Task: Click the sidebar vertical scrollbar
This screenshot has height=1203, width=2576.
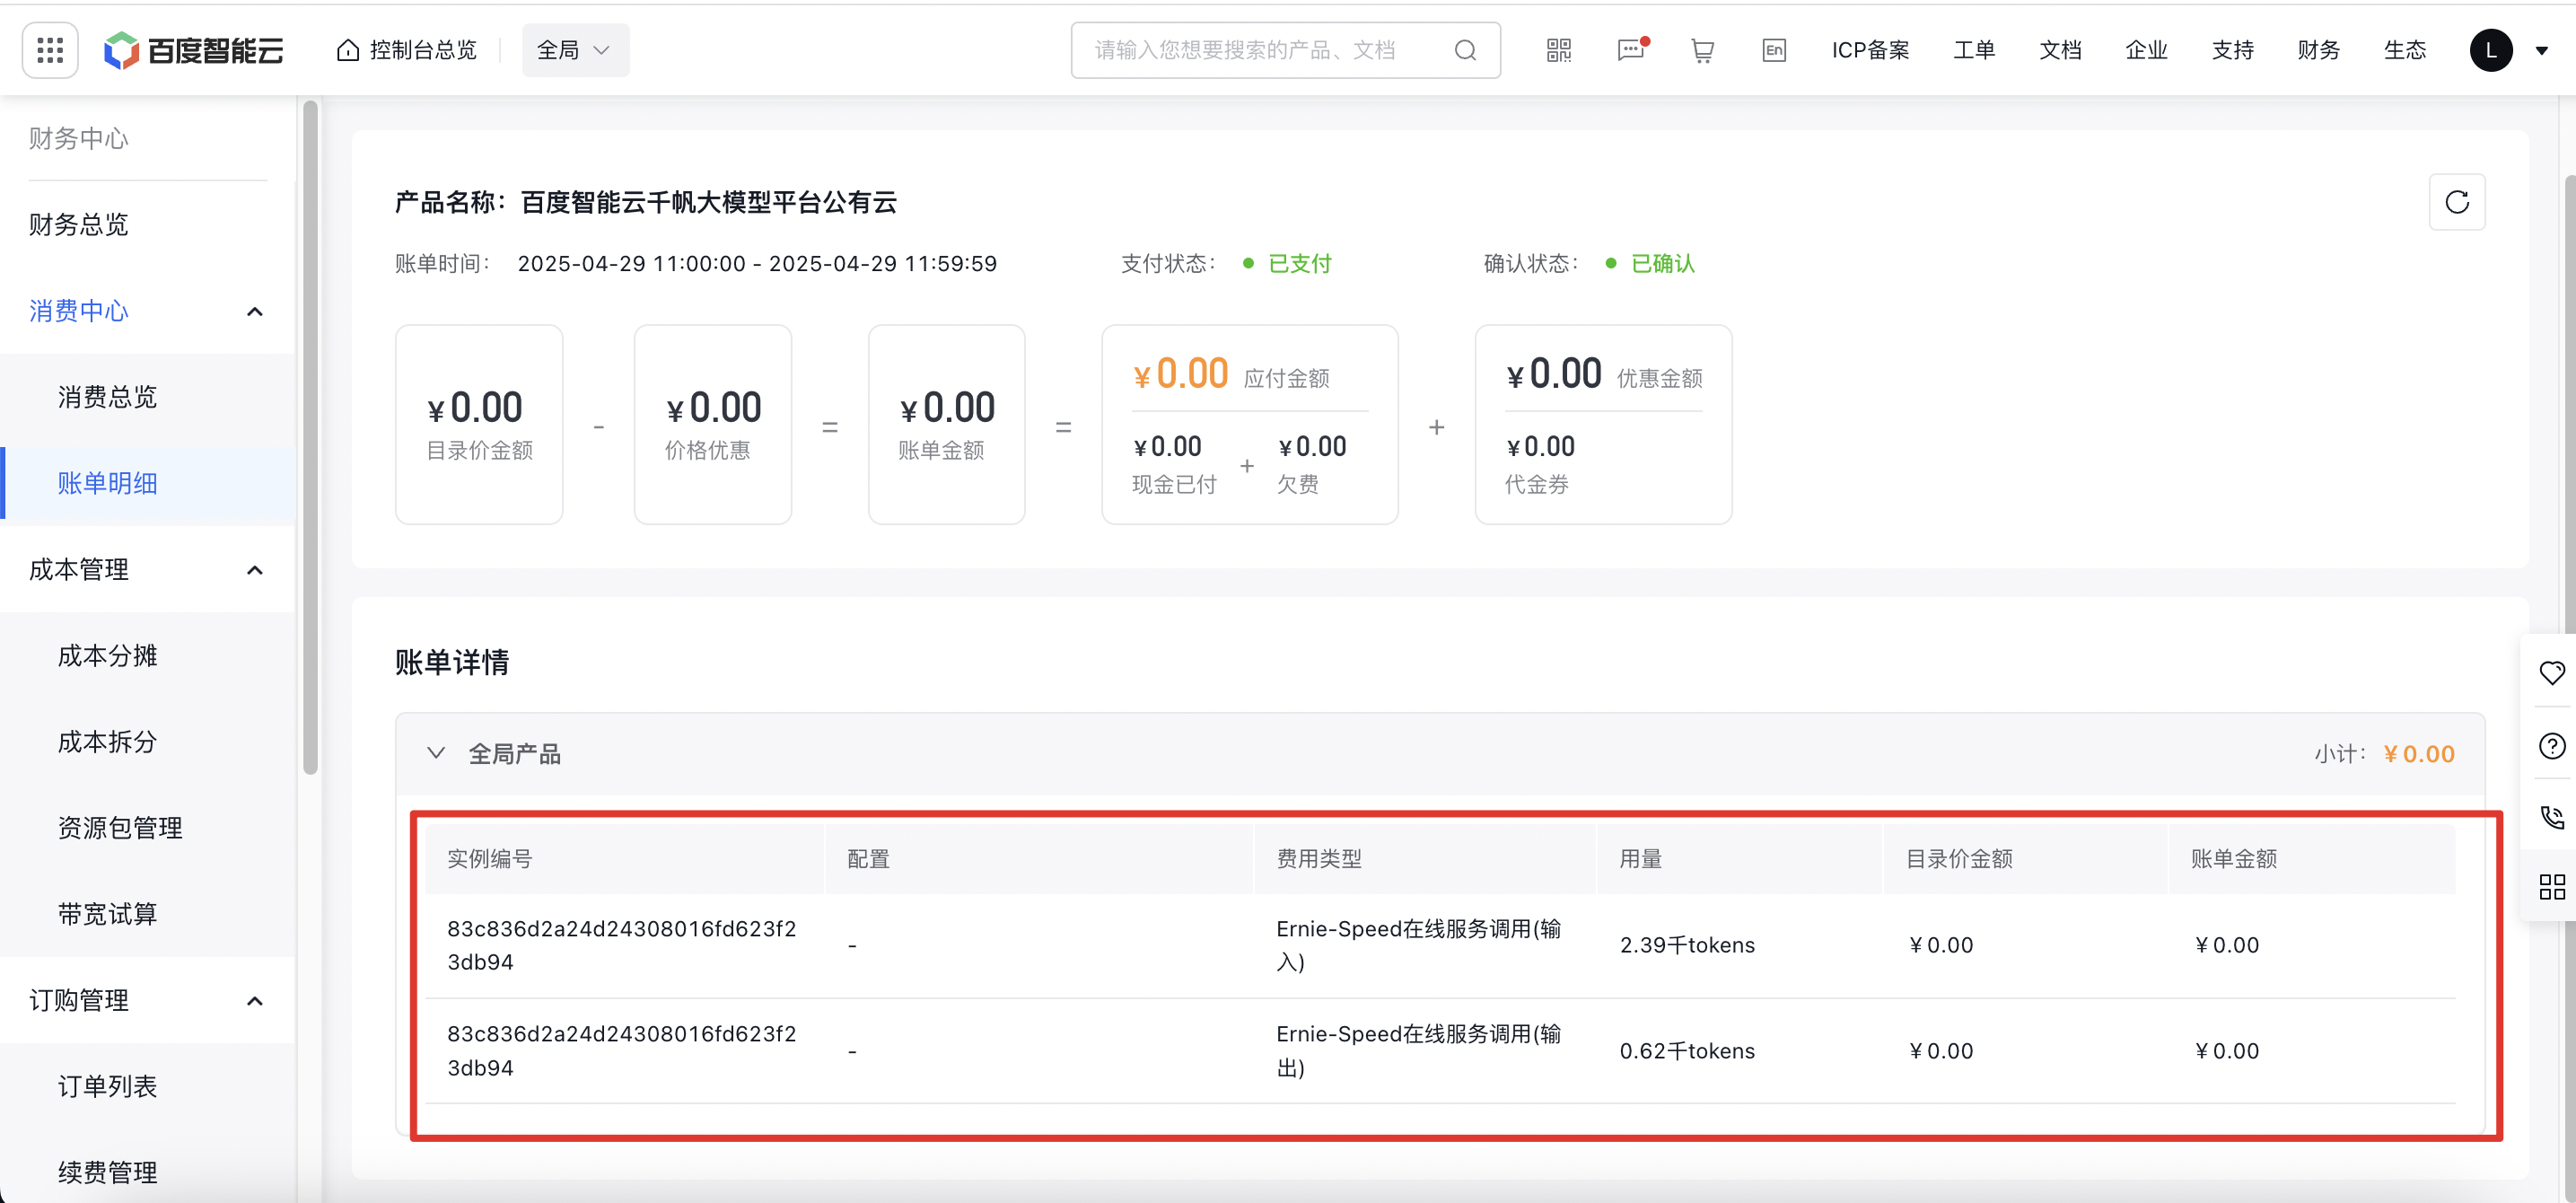Action: tap(310, 437)
